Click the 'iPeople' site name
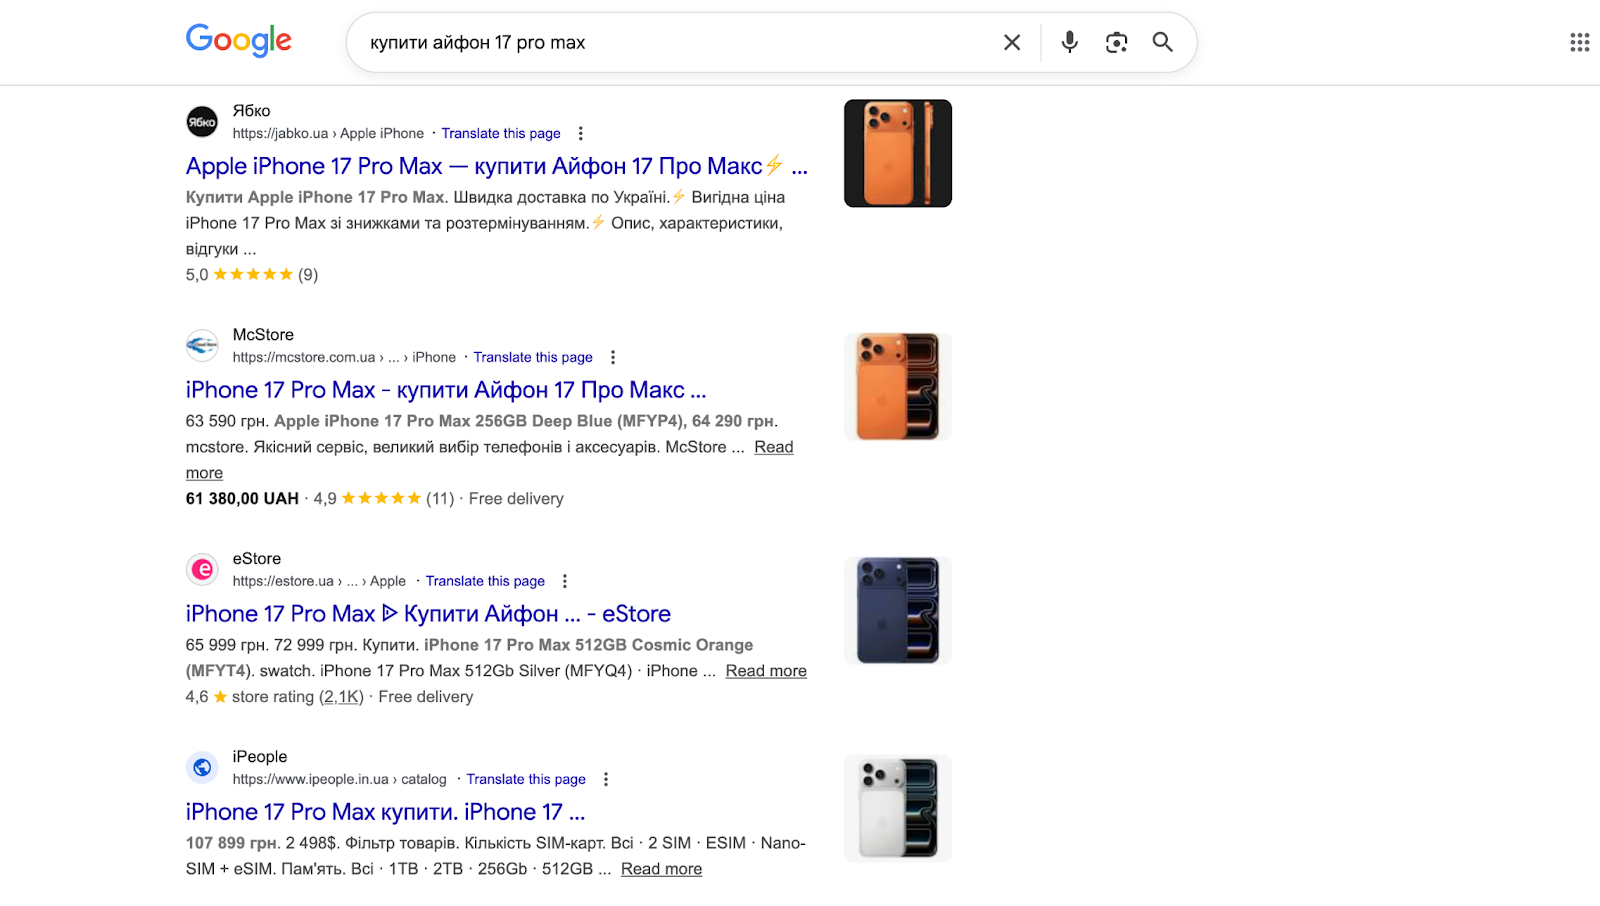 [260, 757]
